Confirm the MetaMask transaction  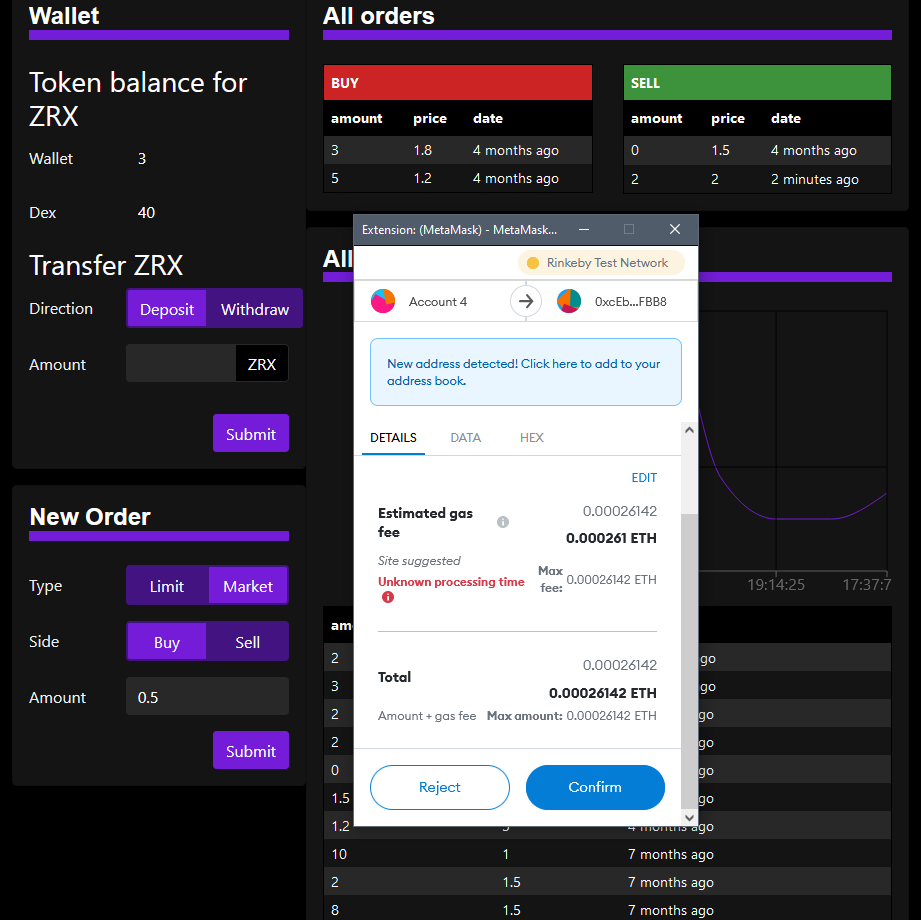(x=595, y=787)
